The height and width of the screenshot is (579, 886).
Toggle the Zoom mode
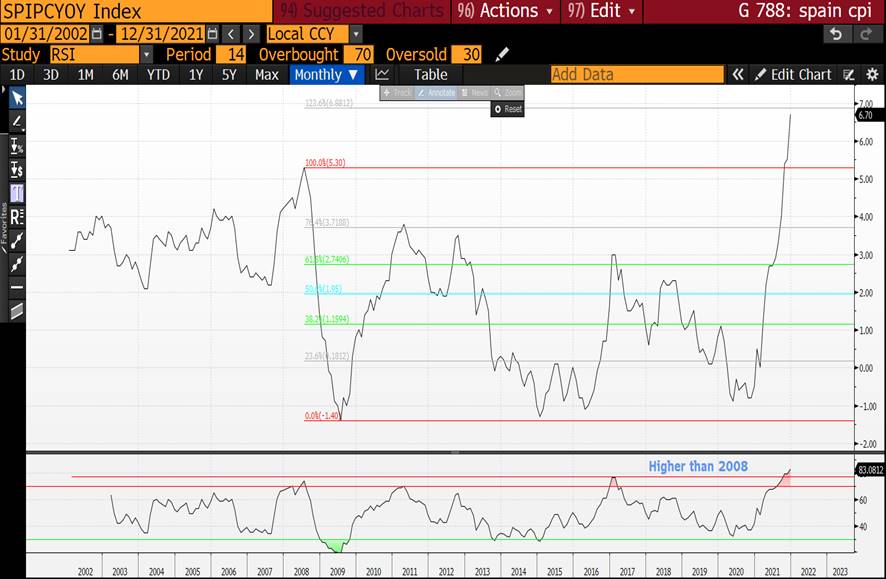click(507, 92)
